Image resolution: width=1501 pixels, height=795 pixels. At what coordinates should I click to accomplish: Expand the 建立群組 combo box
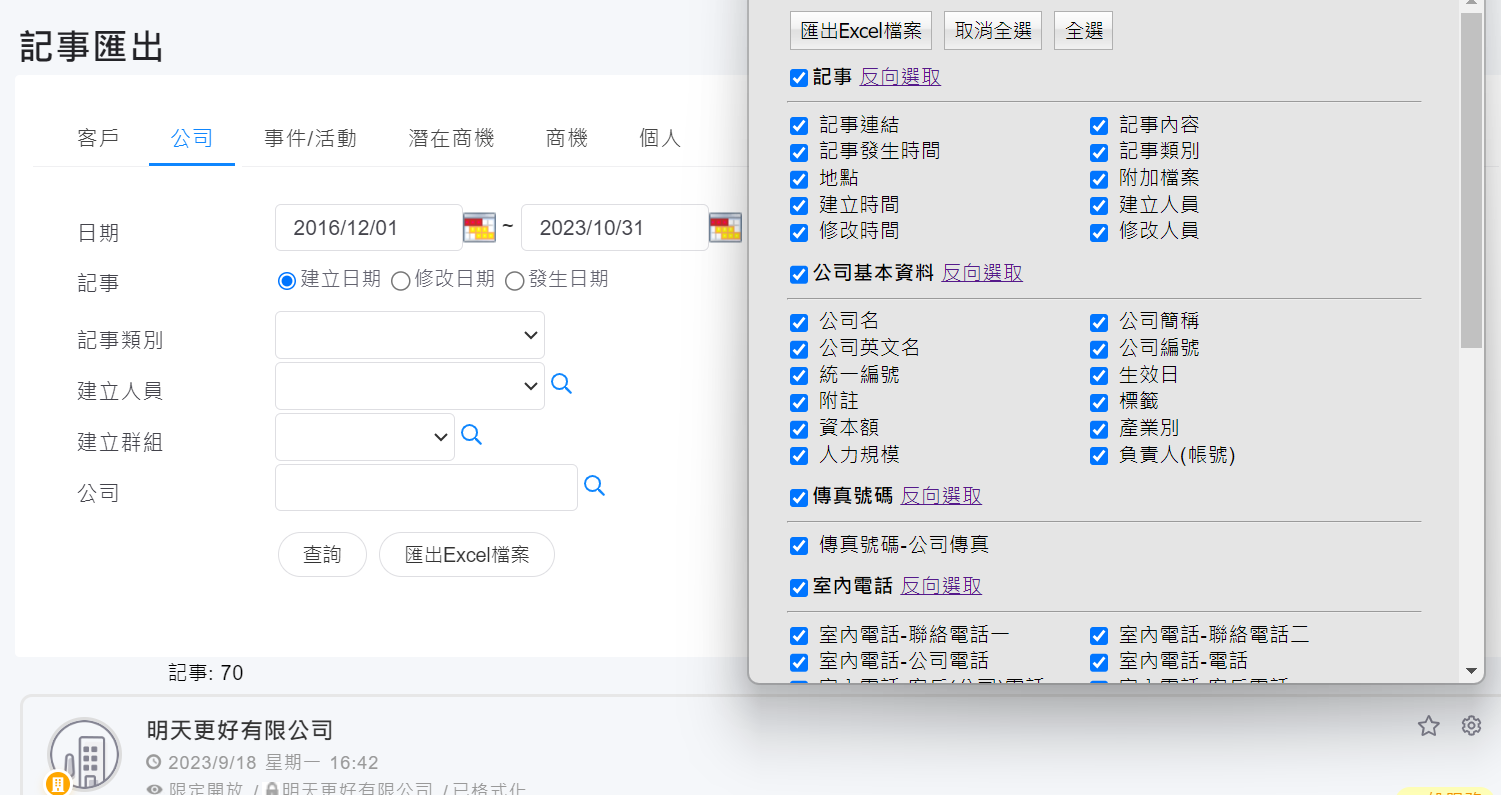coord(365,437)
